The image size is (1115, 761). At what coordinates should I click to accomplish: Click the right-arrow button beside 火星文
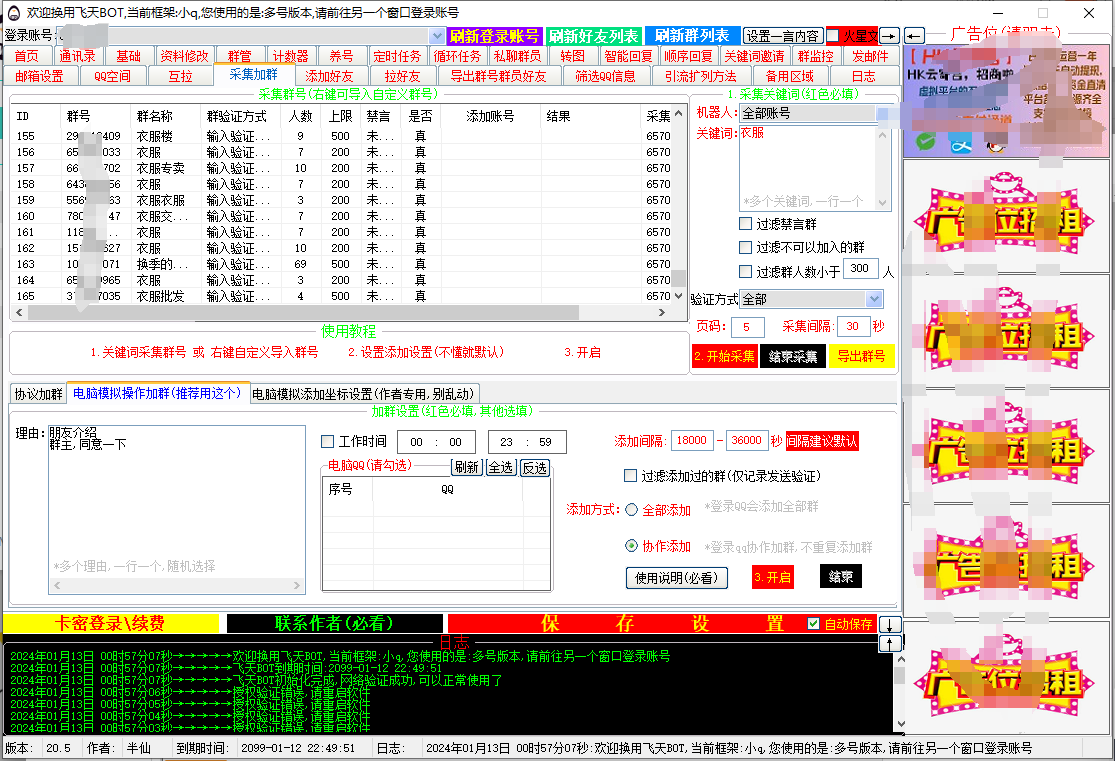(889, 36)
